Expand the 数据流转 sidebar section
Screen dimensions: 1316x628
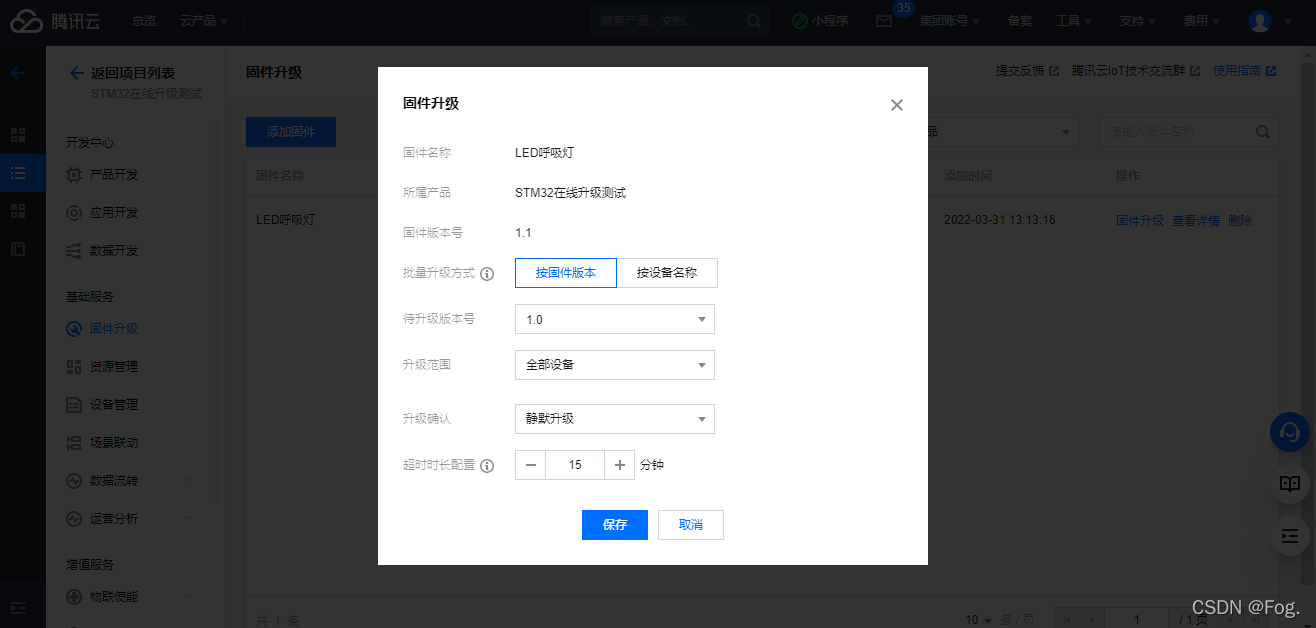click(113, 480)
